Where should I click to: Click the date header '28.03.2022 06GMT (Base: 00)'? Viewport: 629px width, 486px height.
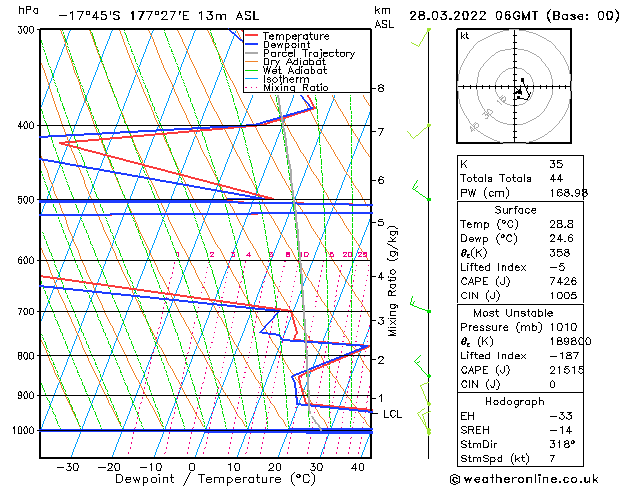pyautogui.click(x=514, y=16)
